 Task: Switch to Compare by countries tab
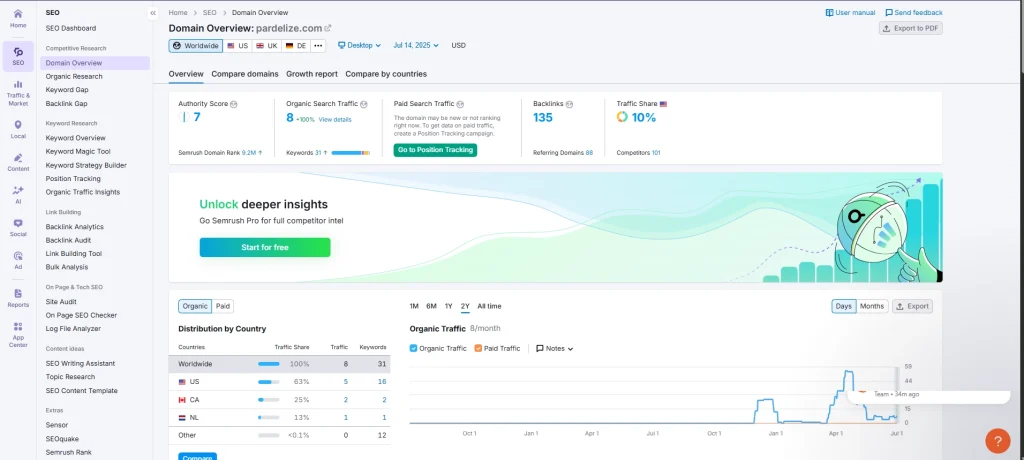(386, 74)
